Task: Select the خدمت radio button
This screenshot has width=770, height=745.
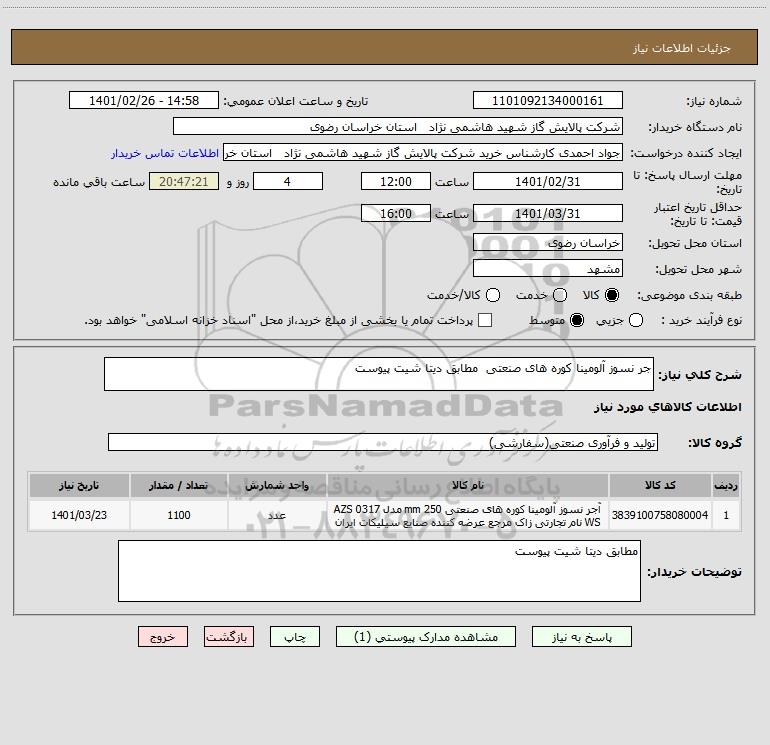Action: coord(560,295)
